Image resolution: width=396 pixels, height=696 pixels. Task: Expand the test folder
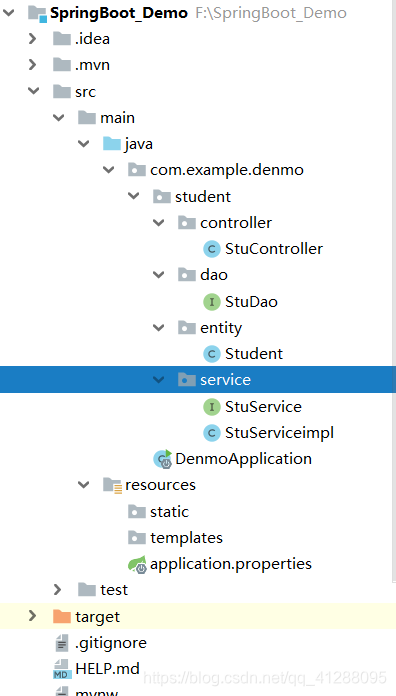57,590
